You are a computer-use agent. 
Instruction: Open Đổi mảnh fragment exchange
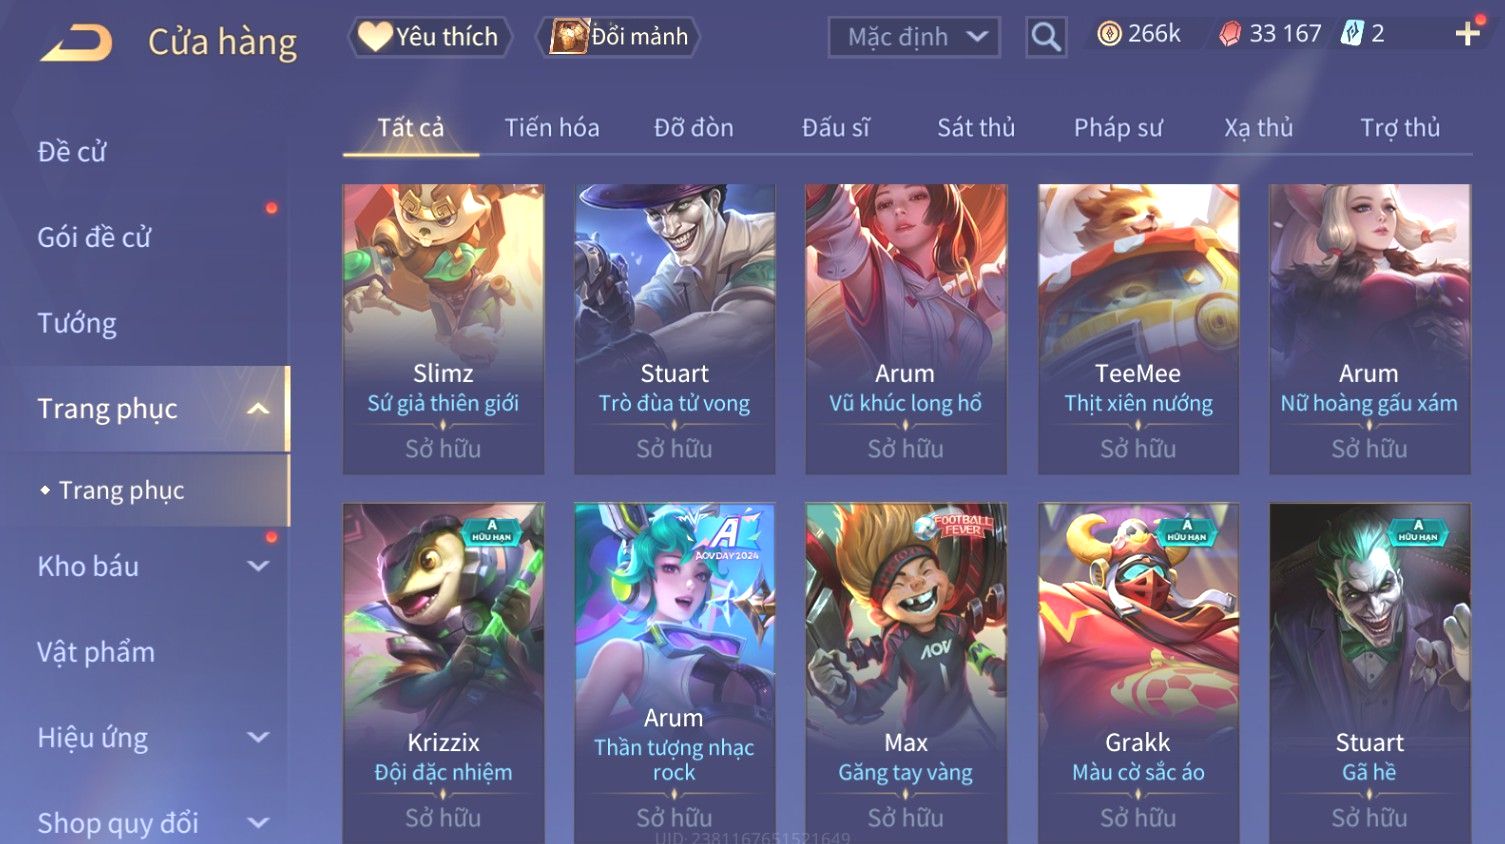pyautogui.click(x=618, y=37)
